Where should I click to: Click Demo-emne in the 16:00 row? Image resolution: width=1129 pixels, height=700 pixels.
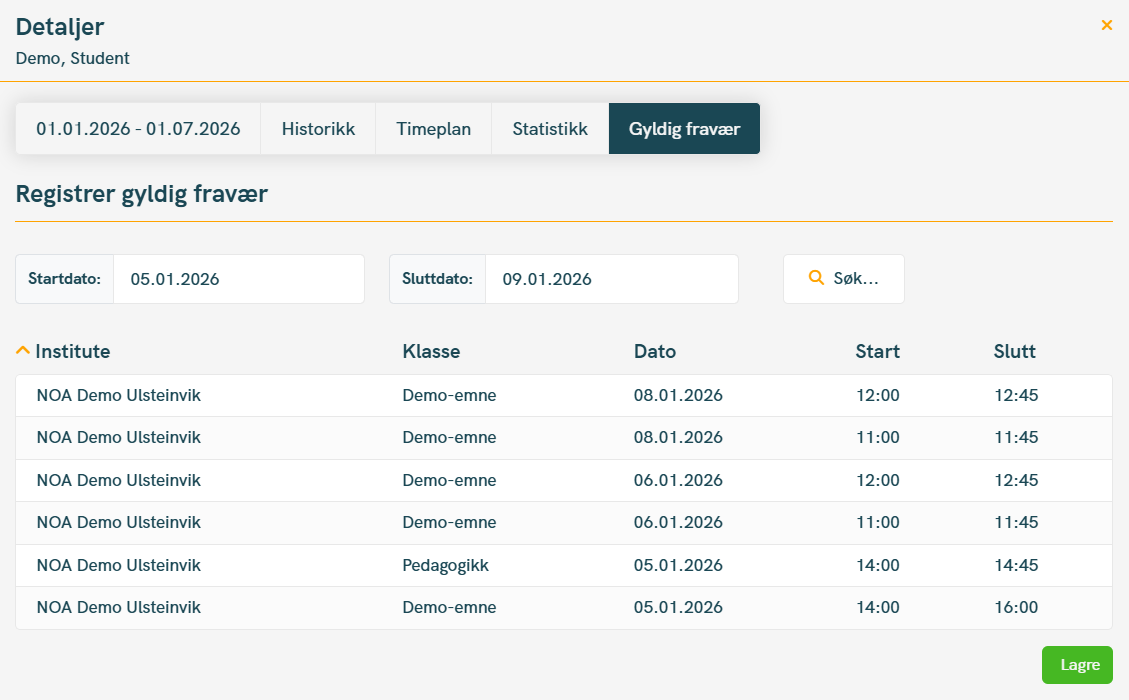click(449, 607)
